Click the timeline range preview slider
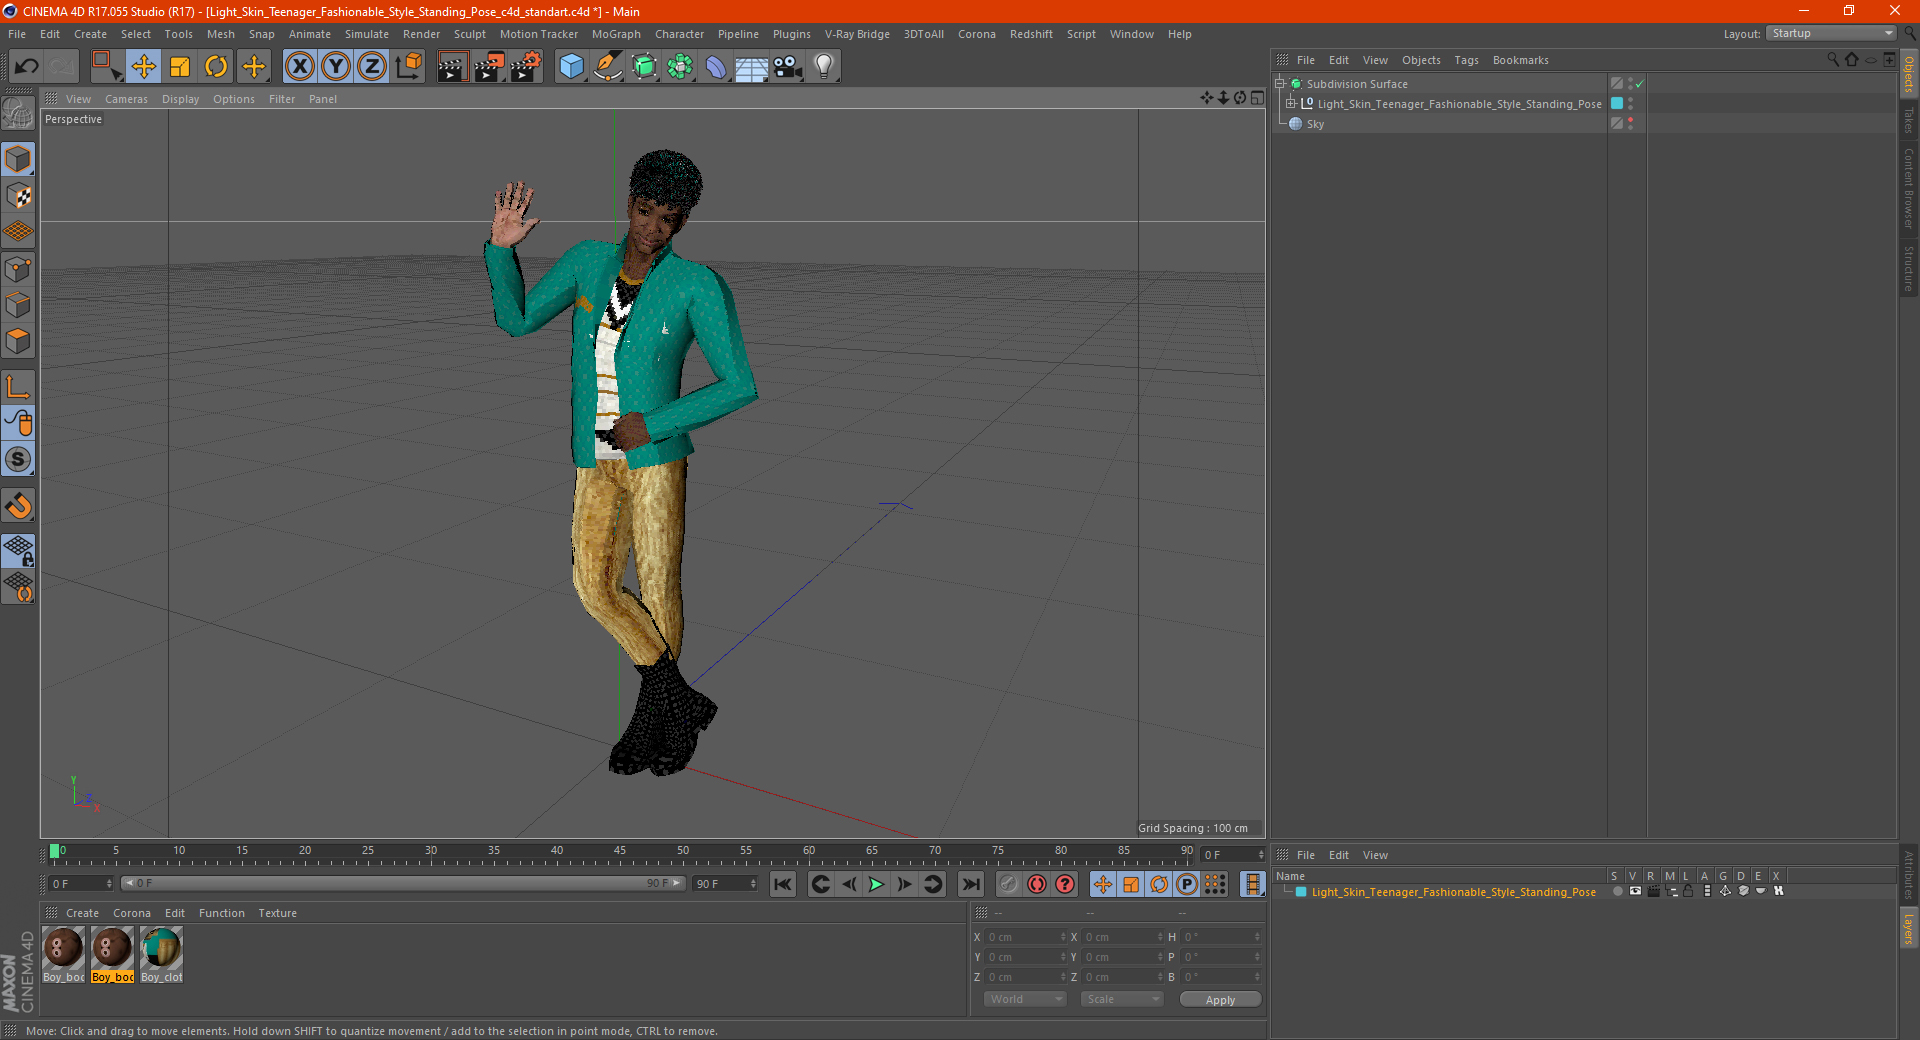This screenshot has height=1040, width=1920. (x=403, y=883)
